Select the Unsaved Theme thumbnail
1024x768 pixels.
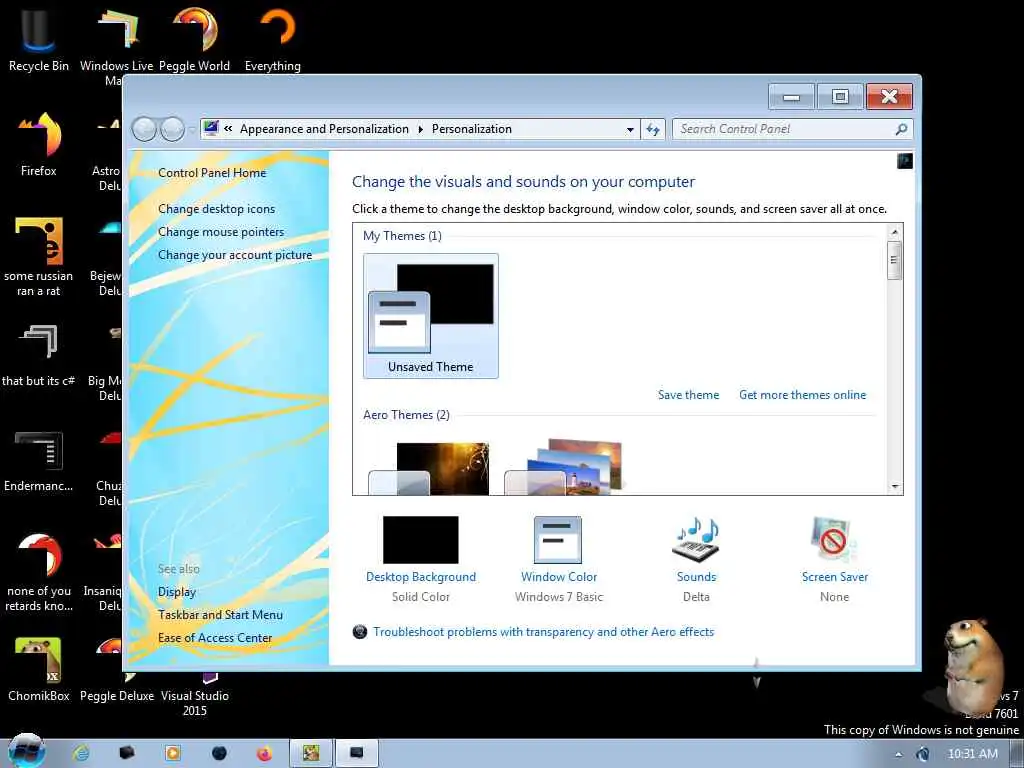tap(430, 316)
